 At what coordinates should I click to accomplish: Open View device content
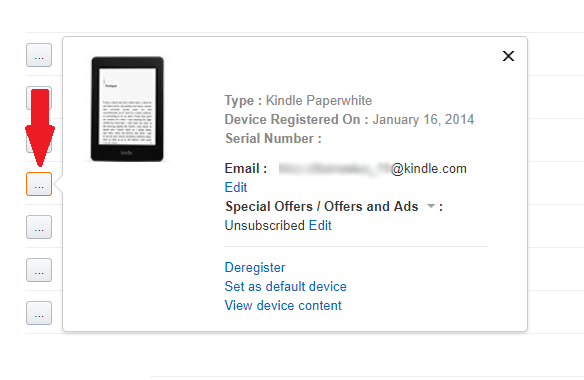tap(283, 305)
